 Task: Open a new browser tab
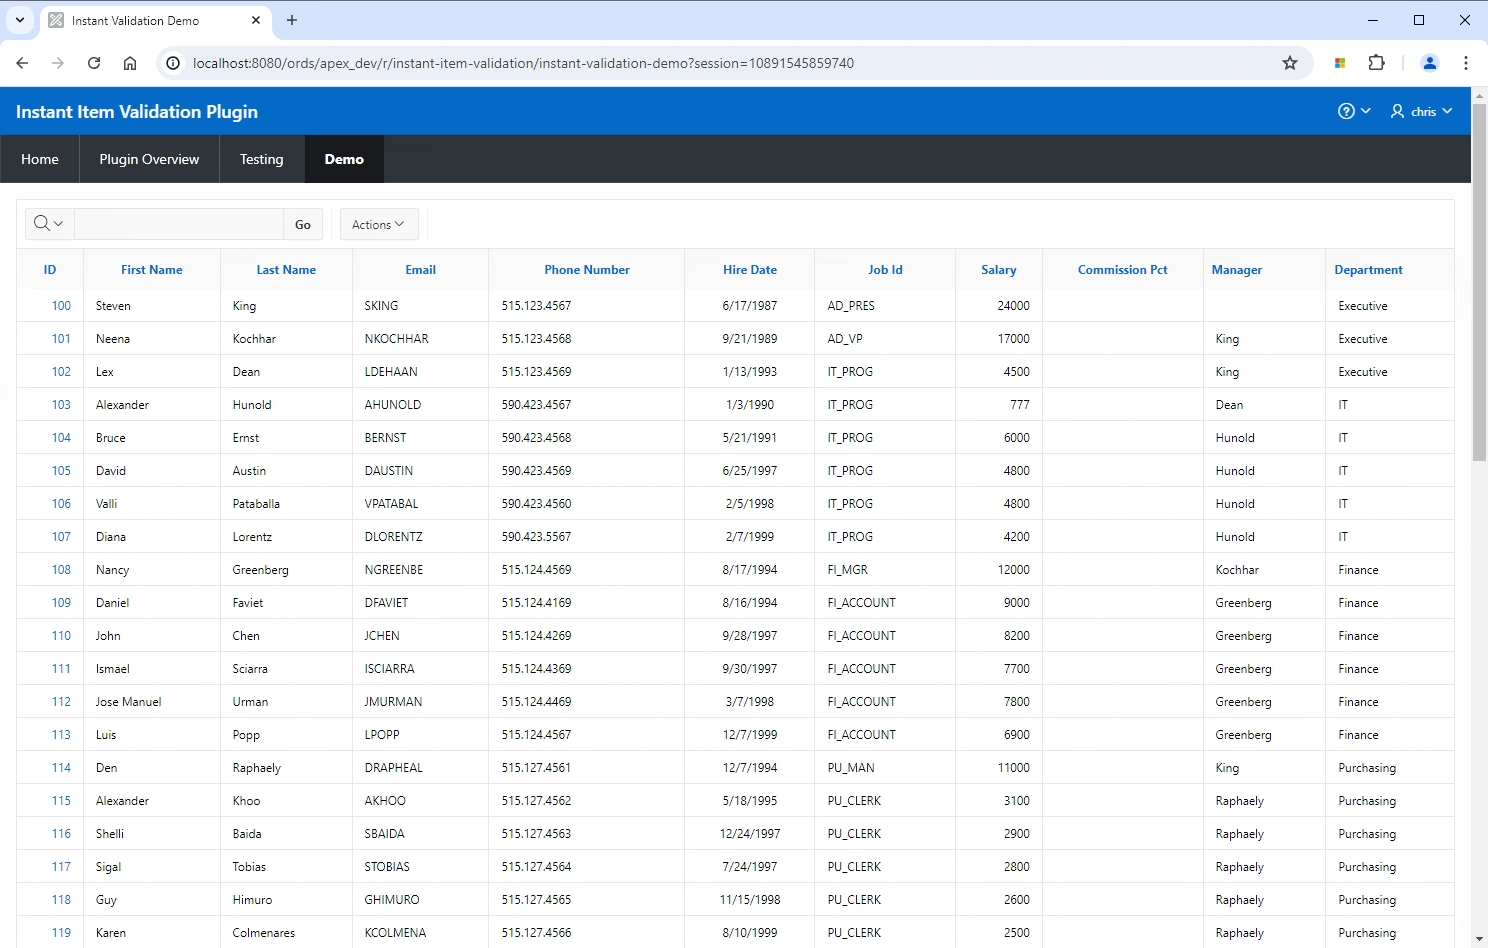(292, 20)
